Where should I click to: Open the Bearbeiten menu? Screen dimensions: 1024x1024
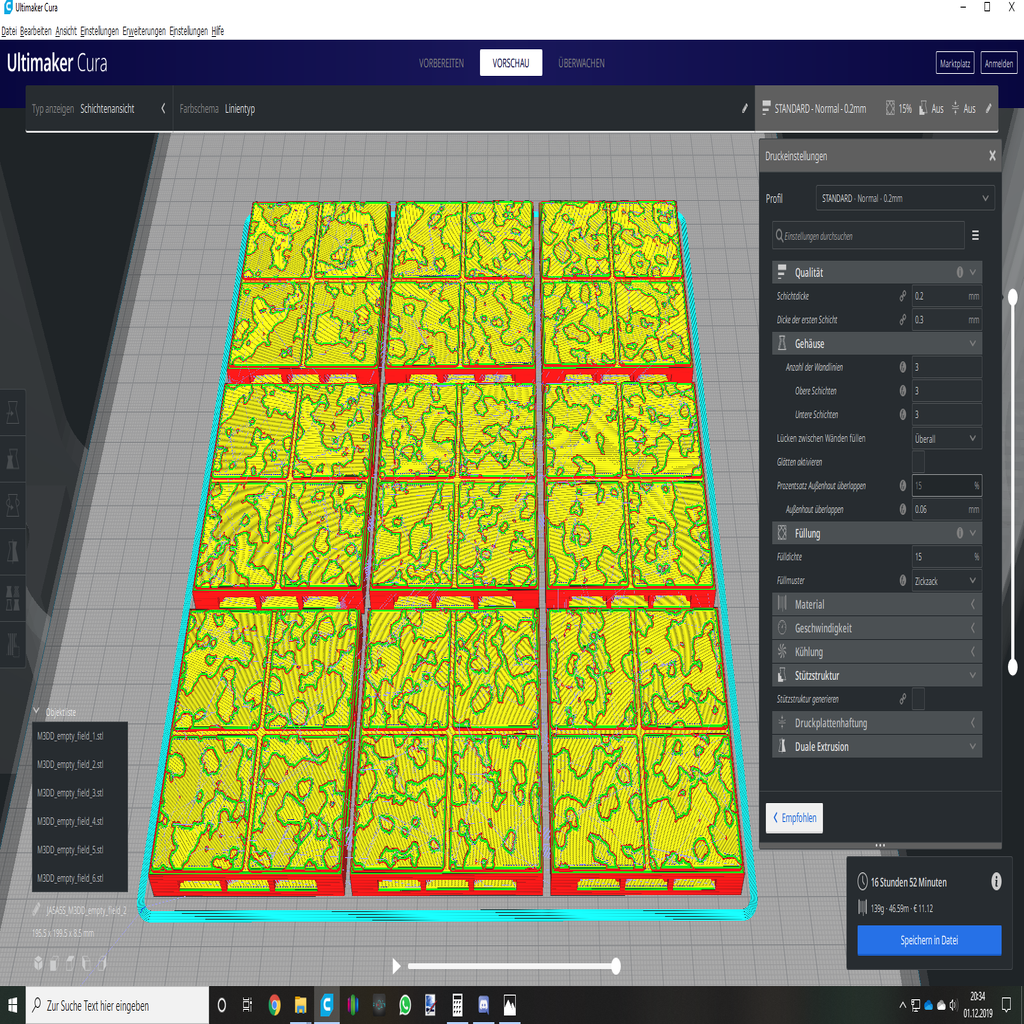(35, 31)
